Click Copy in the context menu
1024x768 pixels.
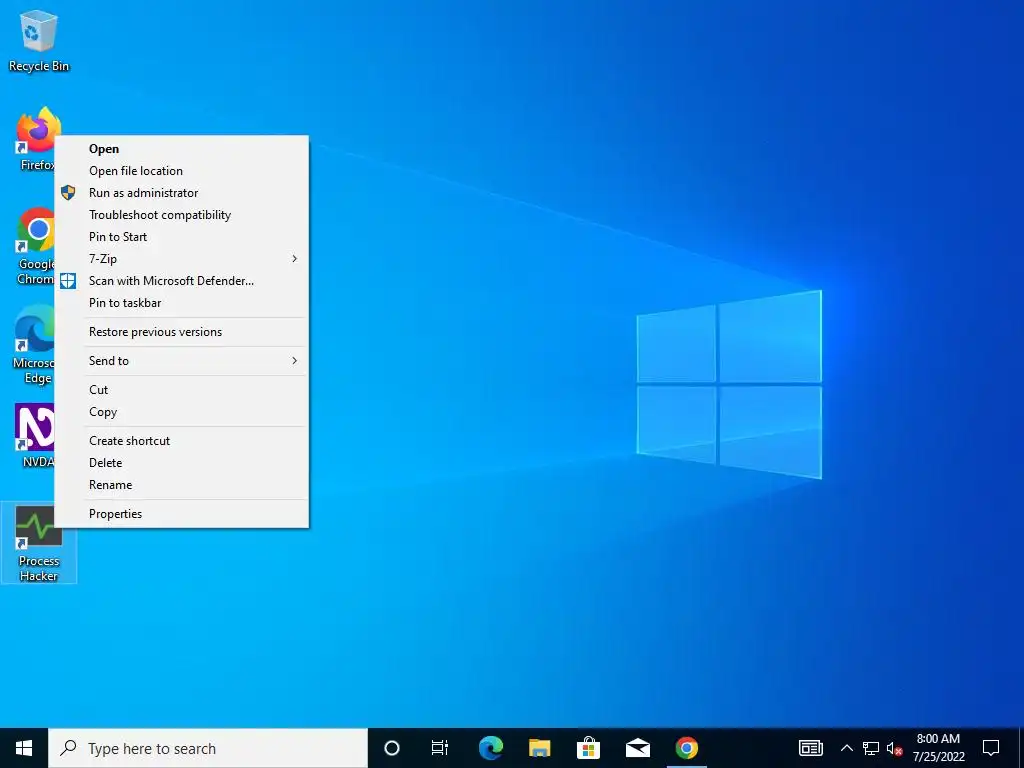182,412
